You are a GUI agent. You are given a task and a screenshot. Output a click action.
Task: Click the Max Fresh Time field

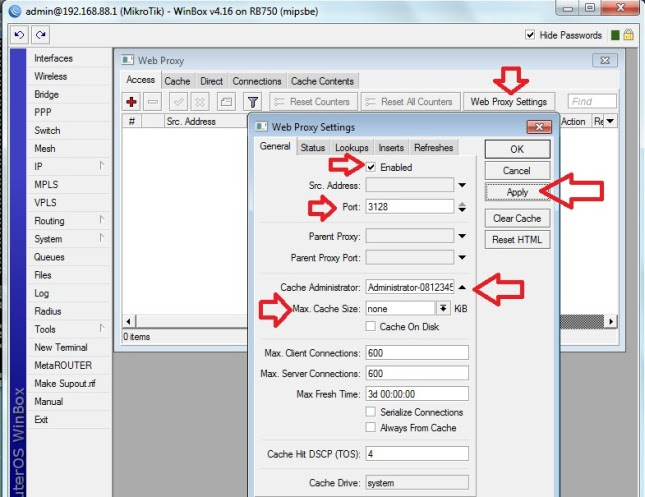417,394
